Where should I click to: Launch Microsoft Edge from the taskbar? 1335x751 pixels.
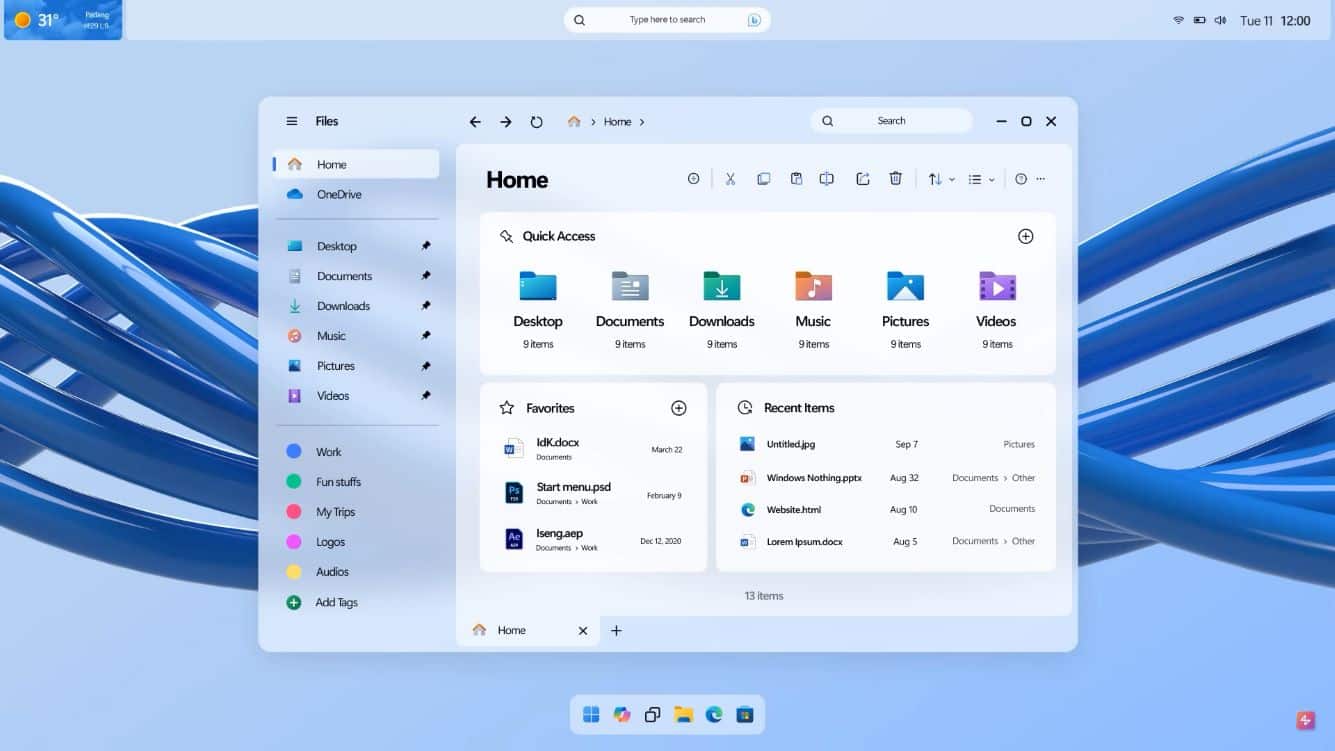click(713, 715)
